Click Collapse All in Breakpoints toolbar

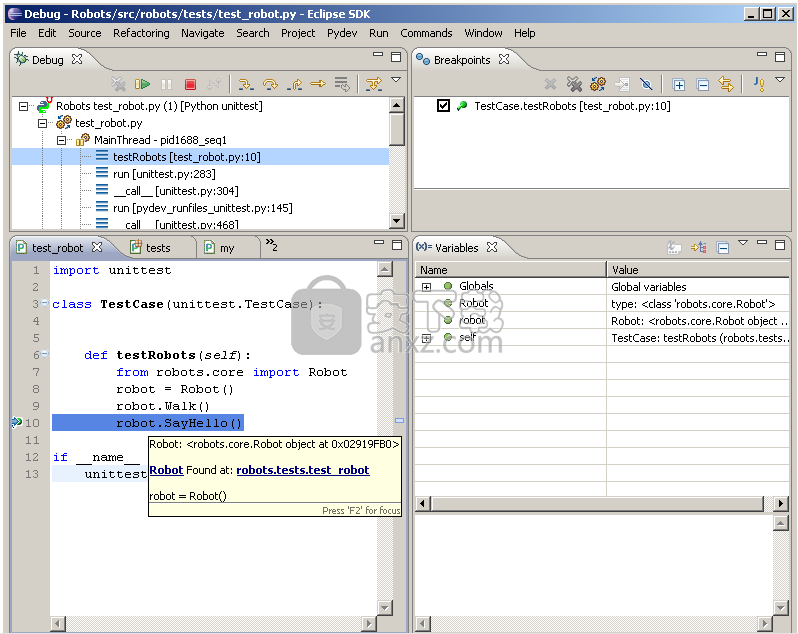[703, 84]
